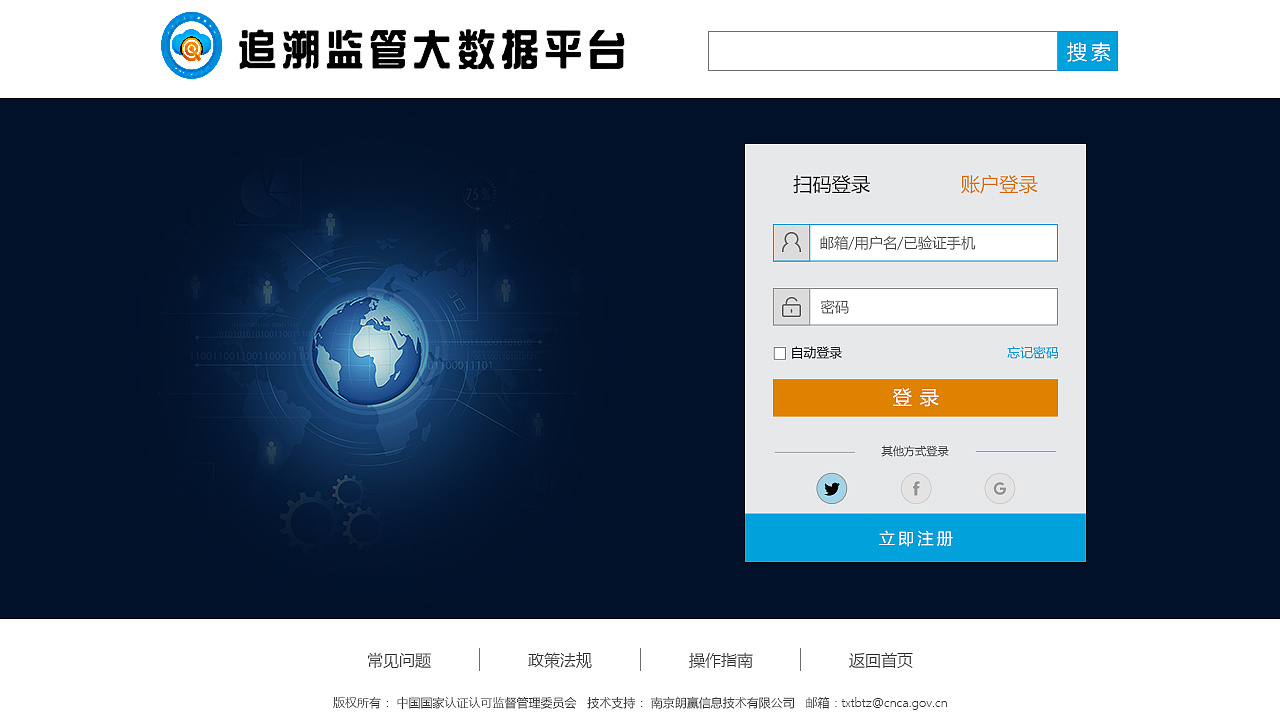The height and width of the screenshot is (720, 1280).
Task: Click inside the top search input box
Action: (880, 51)
